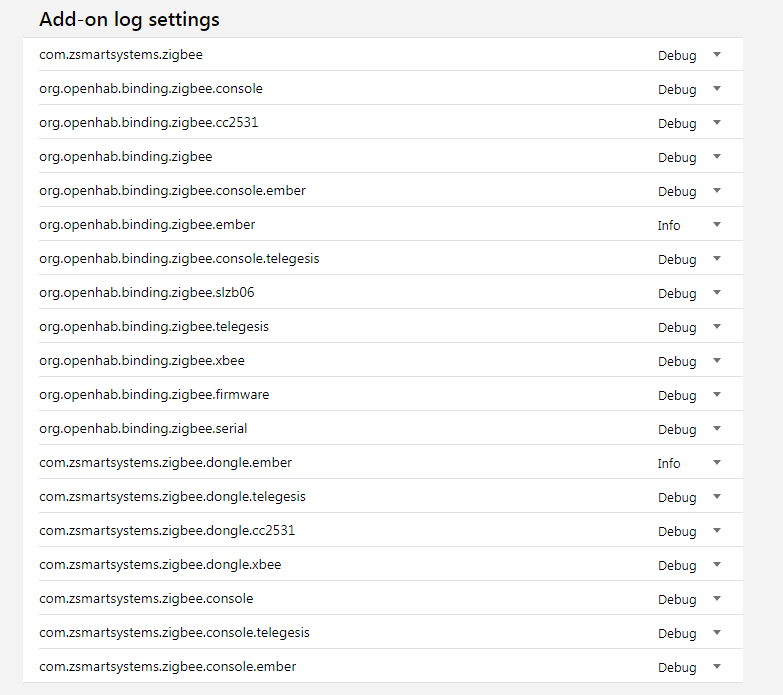Open log level dropdown for com.zsmartsystems.zigbee
The height and width of the screenshot is (695, 783).
[689, 55]
